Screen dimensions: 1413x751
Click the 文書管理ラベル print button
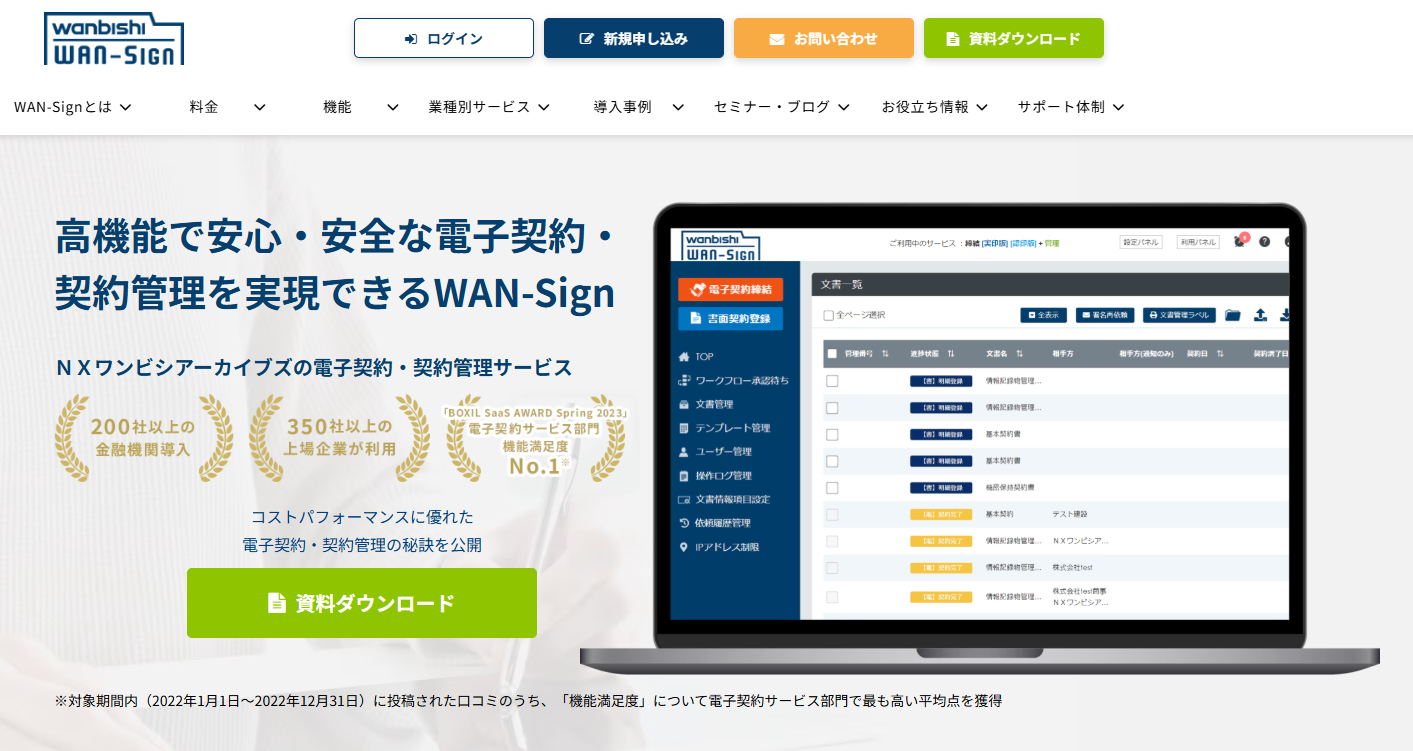point(1179,315)
